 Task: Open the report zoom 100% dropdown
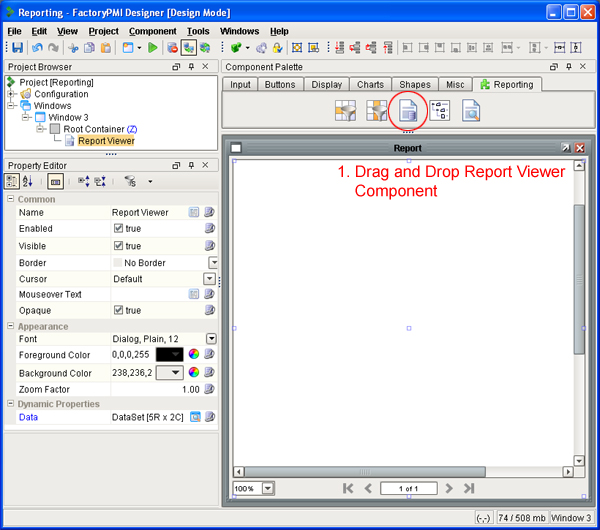(268, 488)
